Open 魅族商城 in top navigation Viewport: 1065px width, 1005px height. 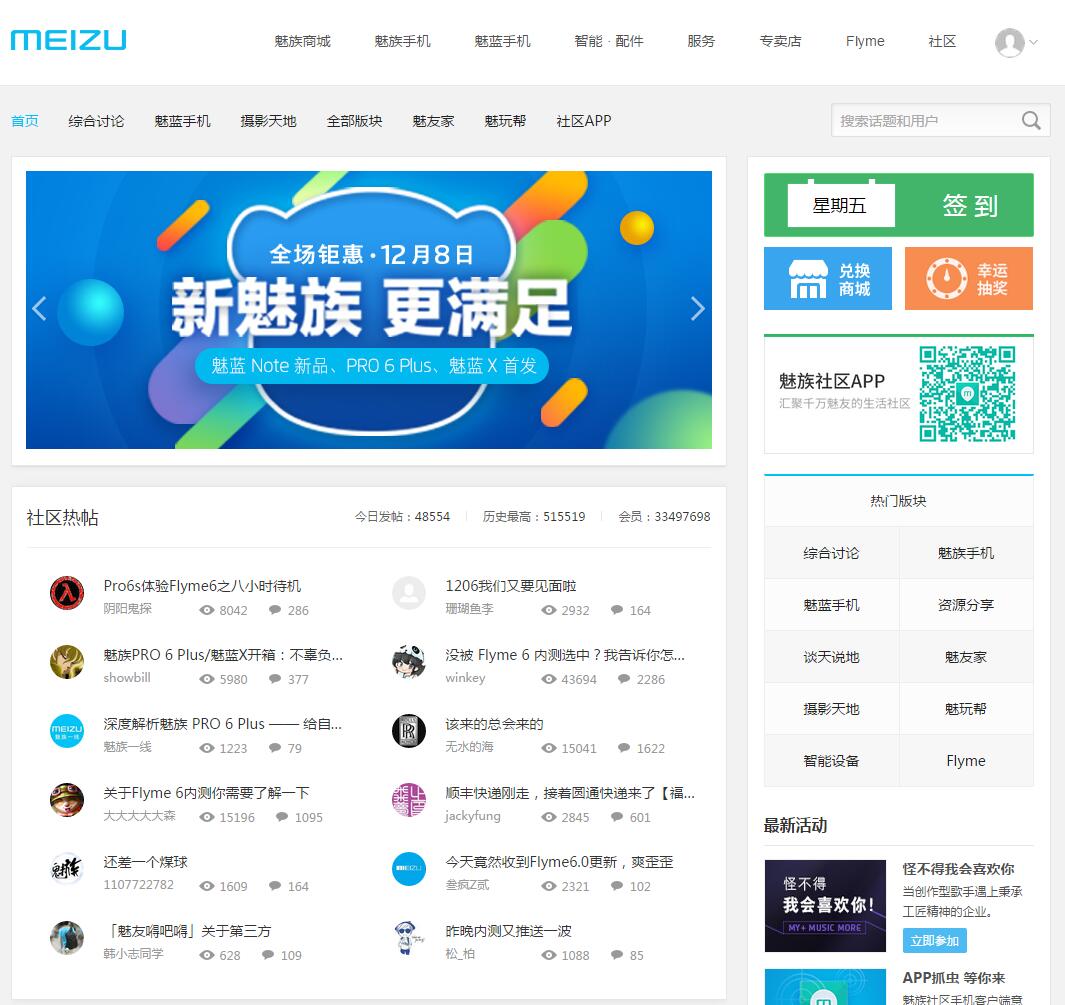(x=302, y=41)
